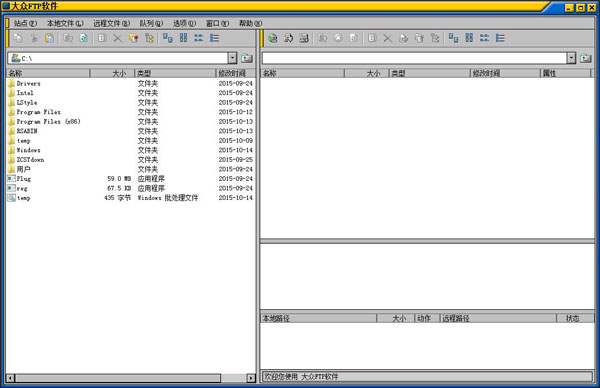This screenshot has height=388, width=600.
Task: Switch remote pane to details view
Action: pyautogui.click(x=500, y=38)
